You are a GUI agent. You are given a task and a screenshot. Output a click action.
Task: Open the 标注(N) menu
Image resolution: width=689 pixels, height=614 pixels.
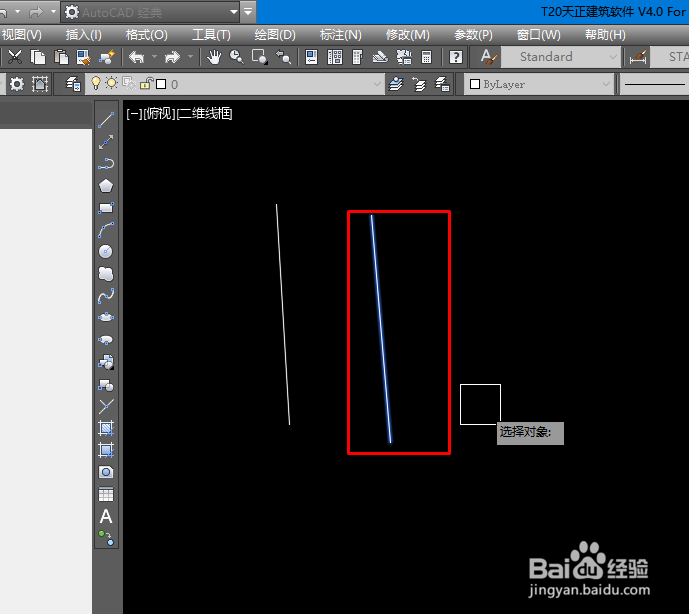(x=341, y=35)
